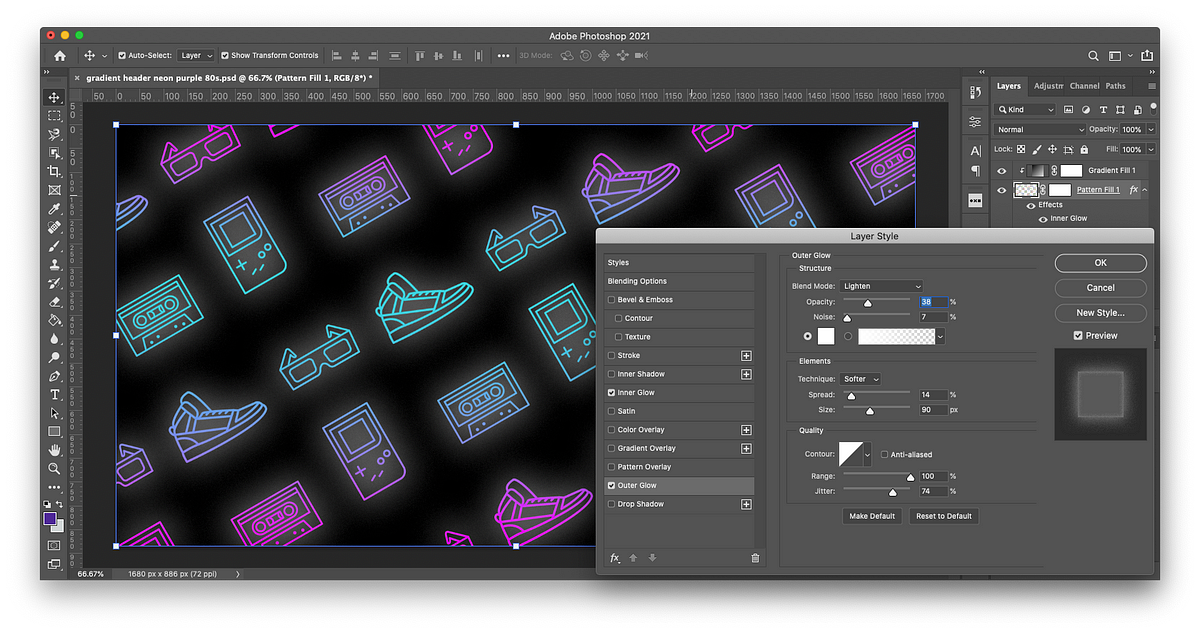This screenshot has height=633, width=1200.
Task: Open the Properties panel icon
Action: click(x=975, y=122)
